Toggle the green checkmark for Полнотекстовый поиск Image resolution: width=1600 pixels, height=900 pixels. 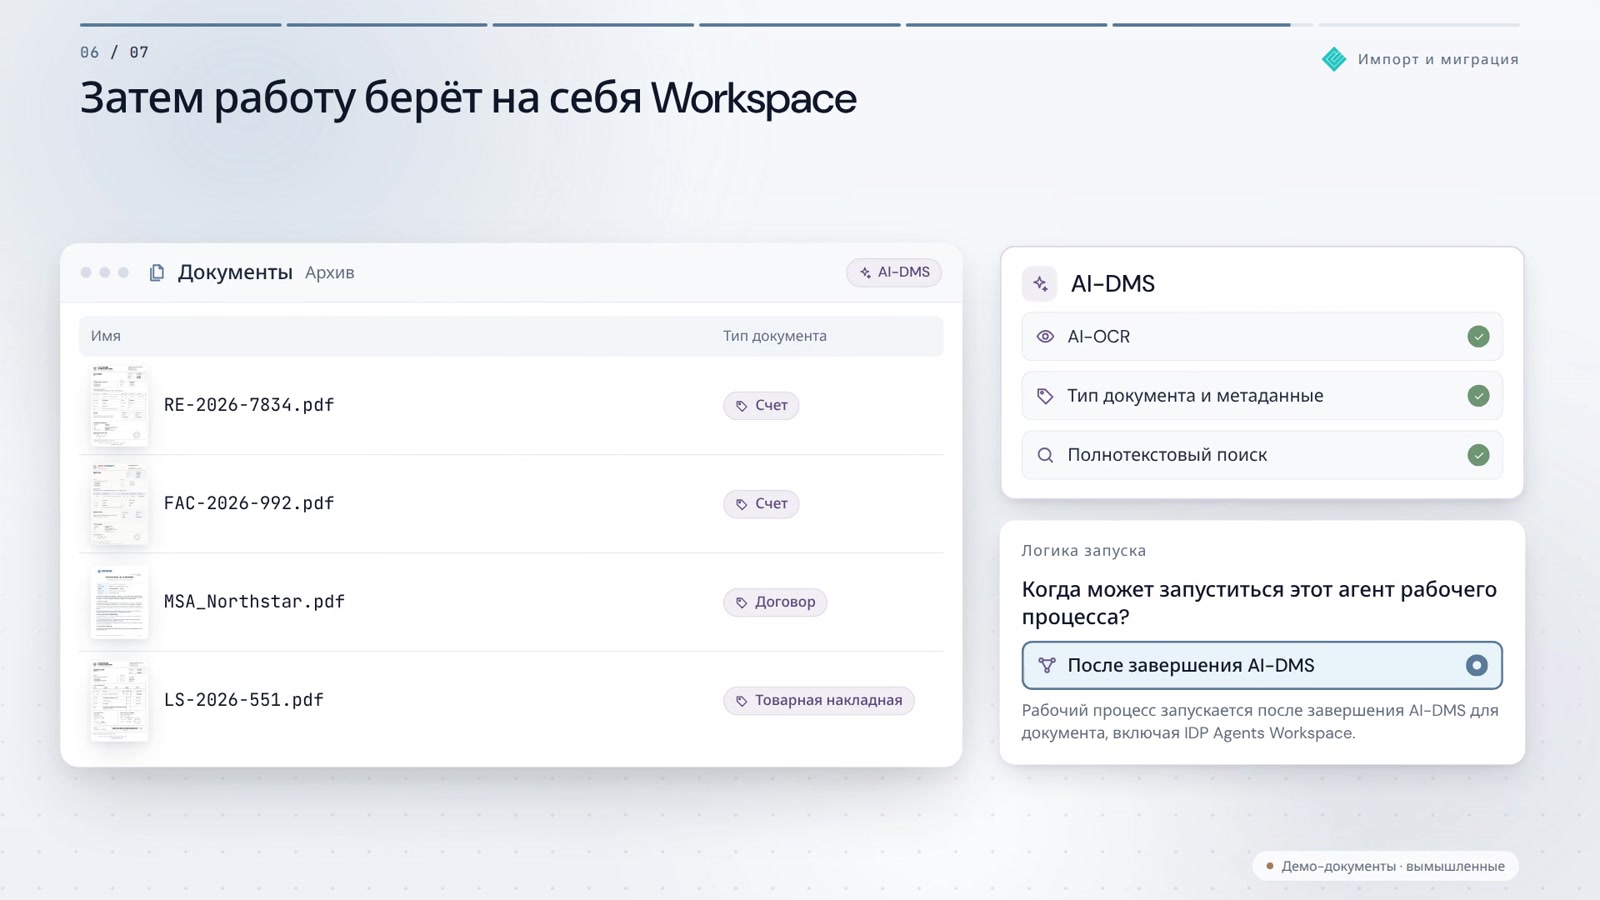1478,455
